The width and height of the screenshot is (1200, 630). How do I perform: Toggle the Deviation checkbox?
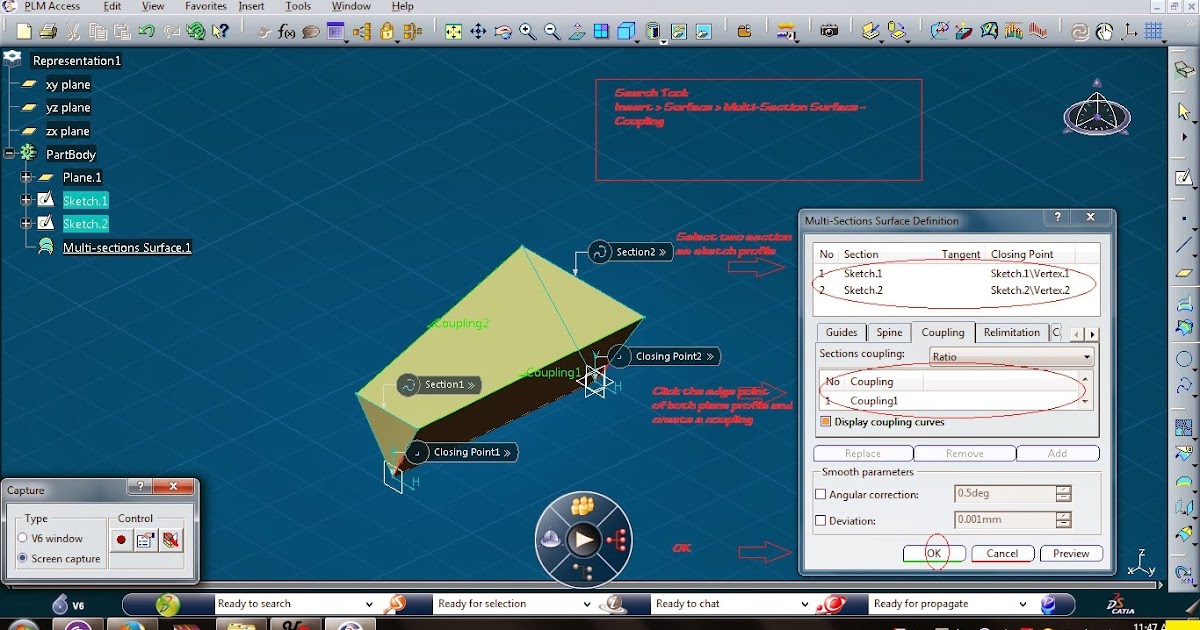point(821,521)
